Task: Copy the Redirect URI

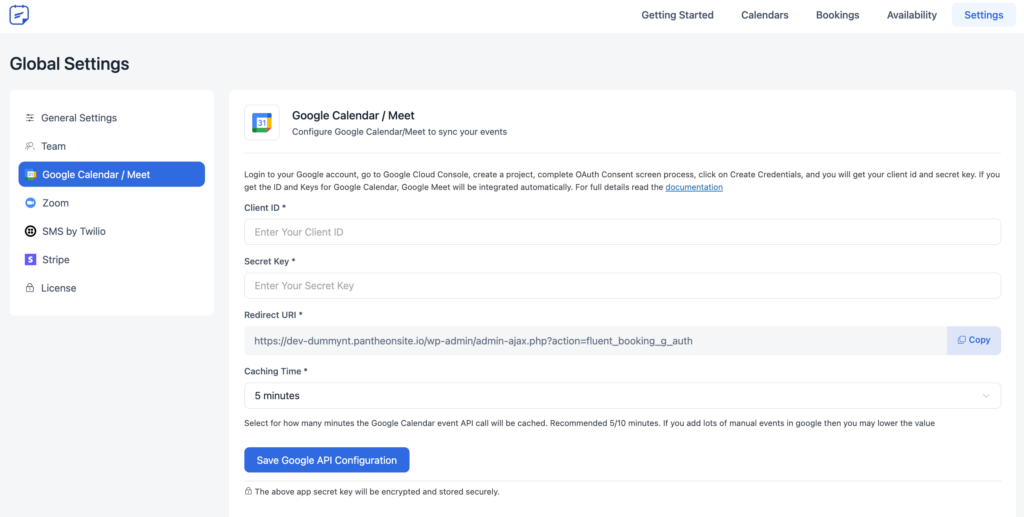Action: coord(974,340)
